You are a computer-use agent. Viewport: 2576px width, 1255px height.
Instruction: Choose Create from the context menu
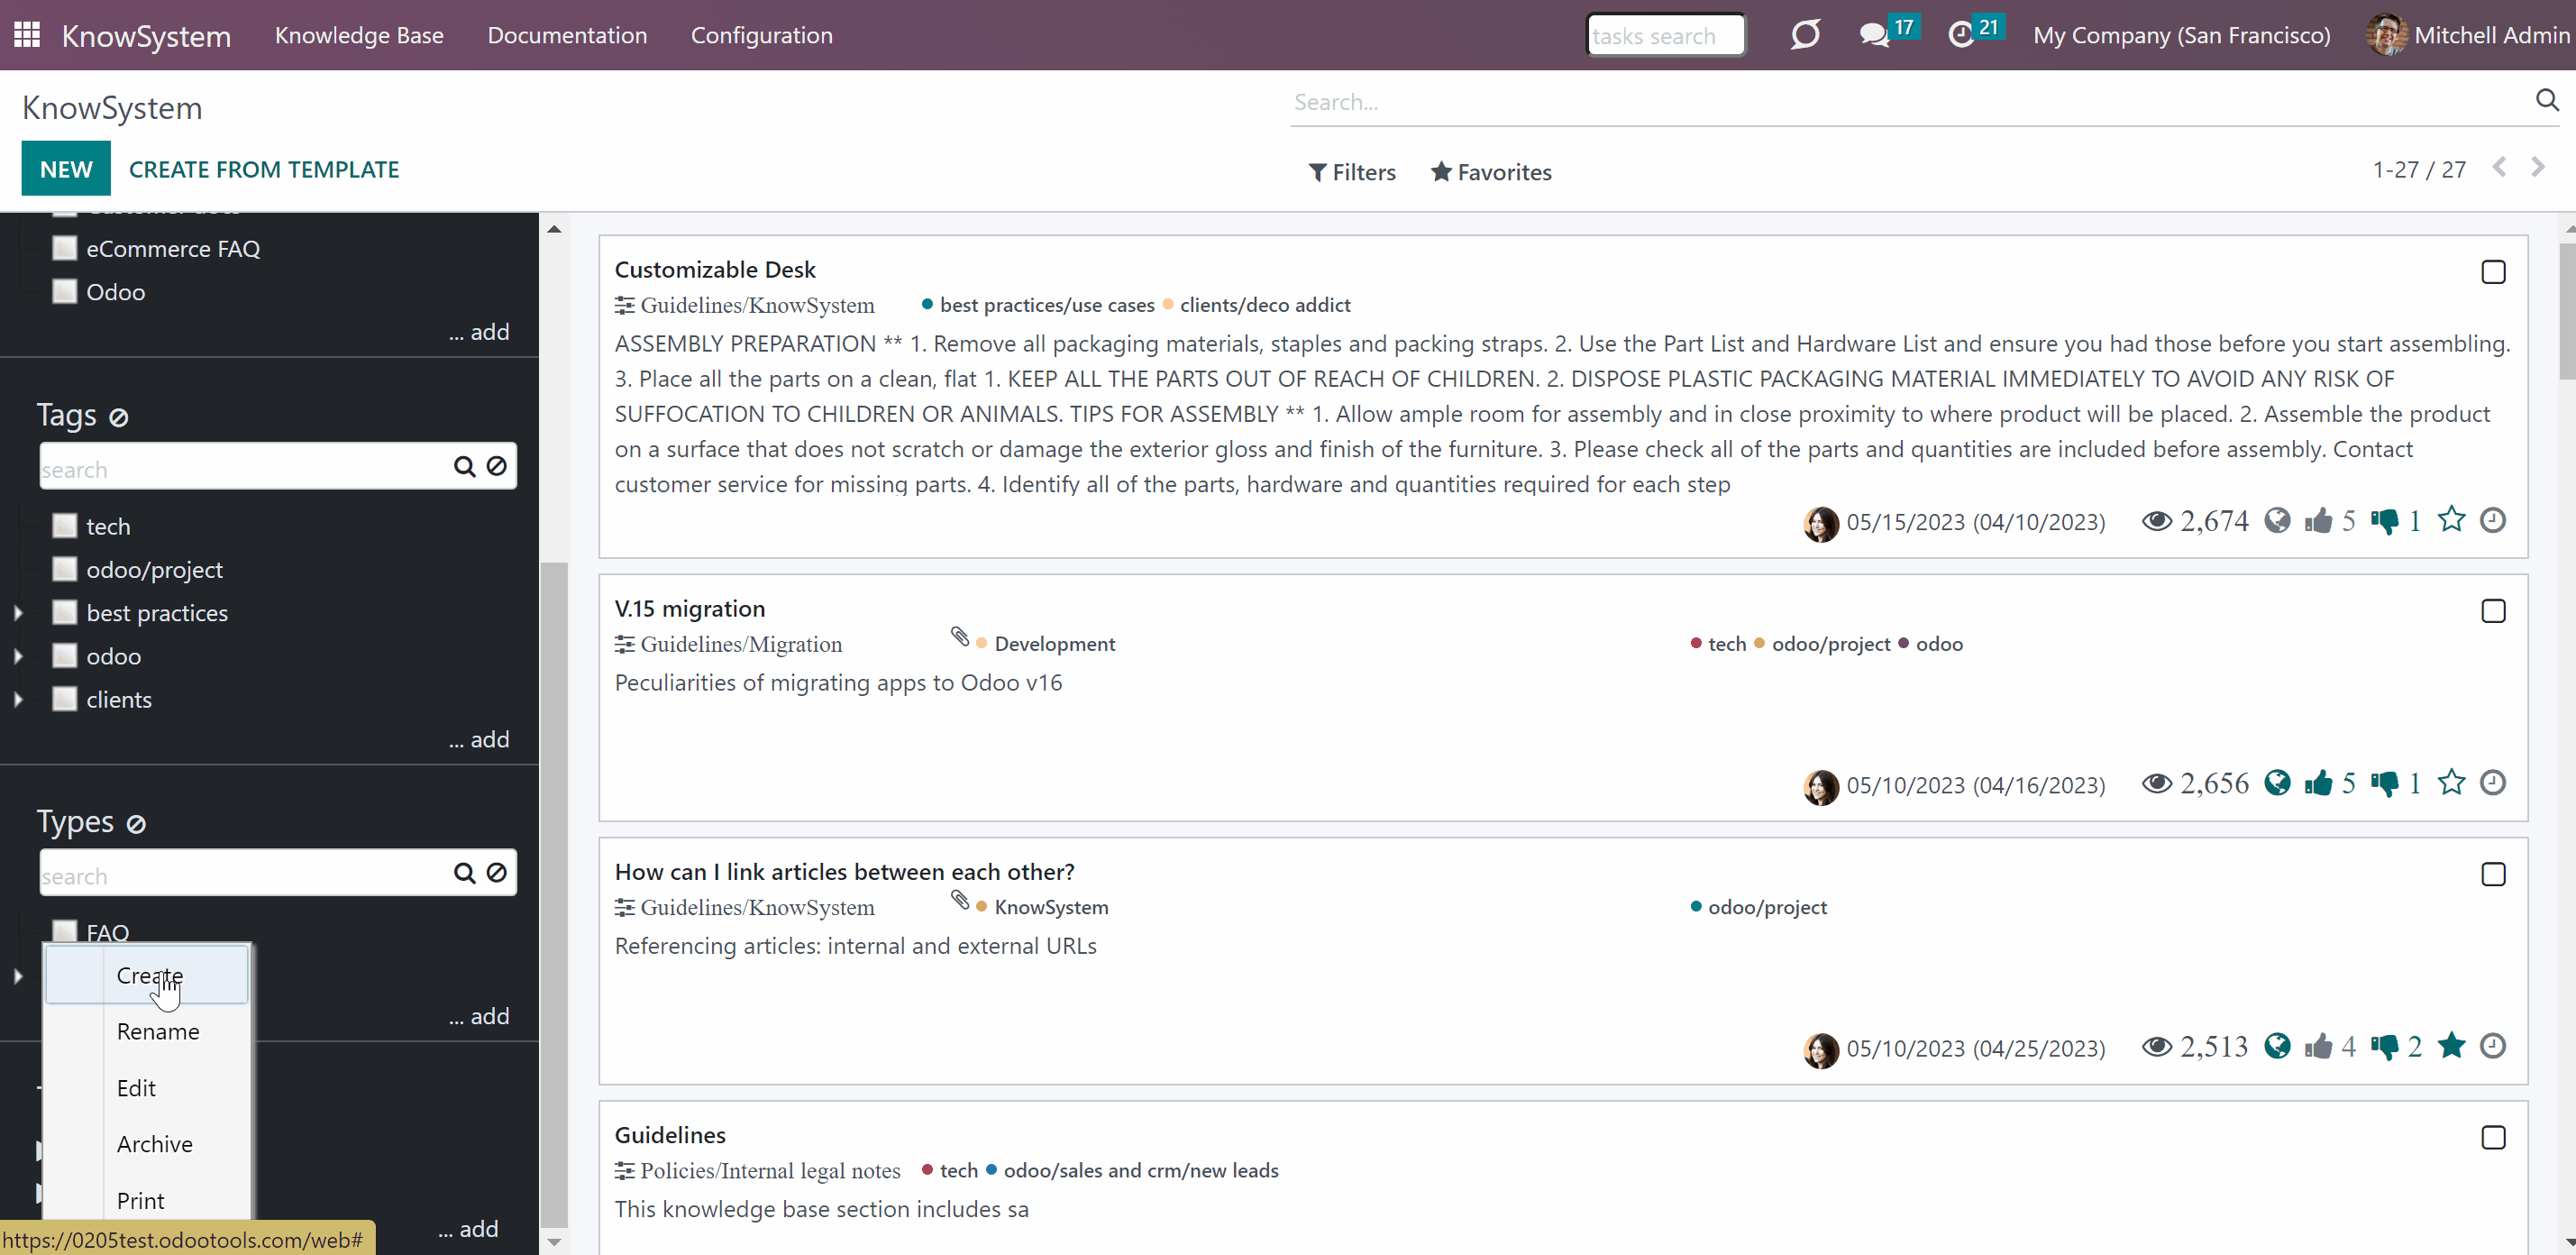[147, 975]
